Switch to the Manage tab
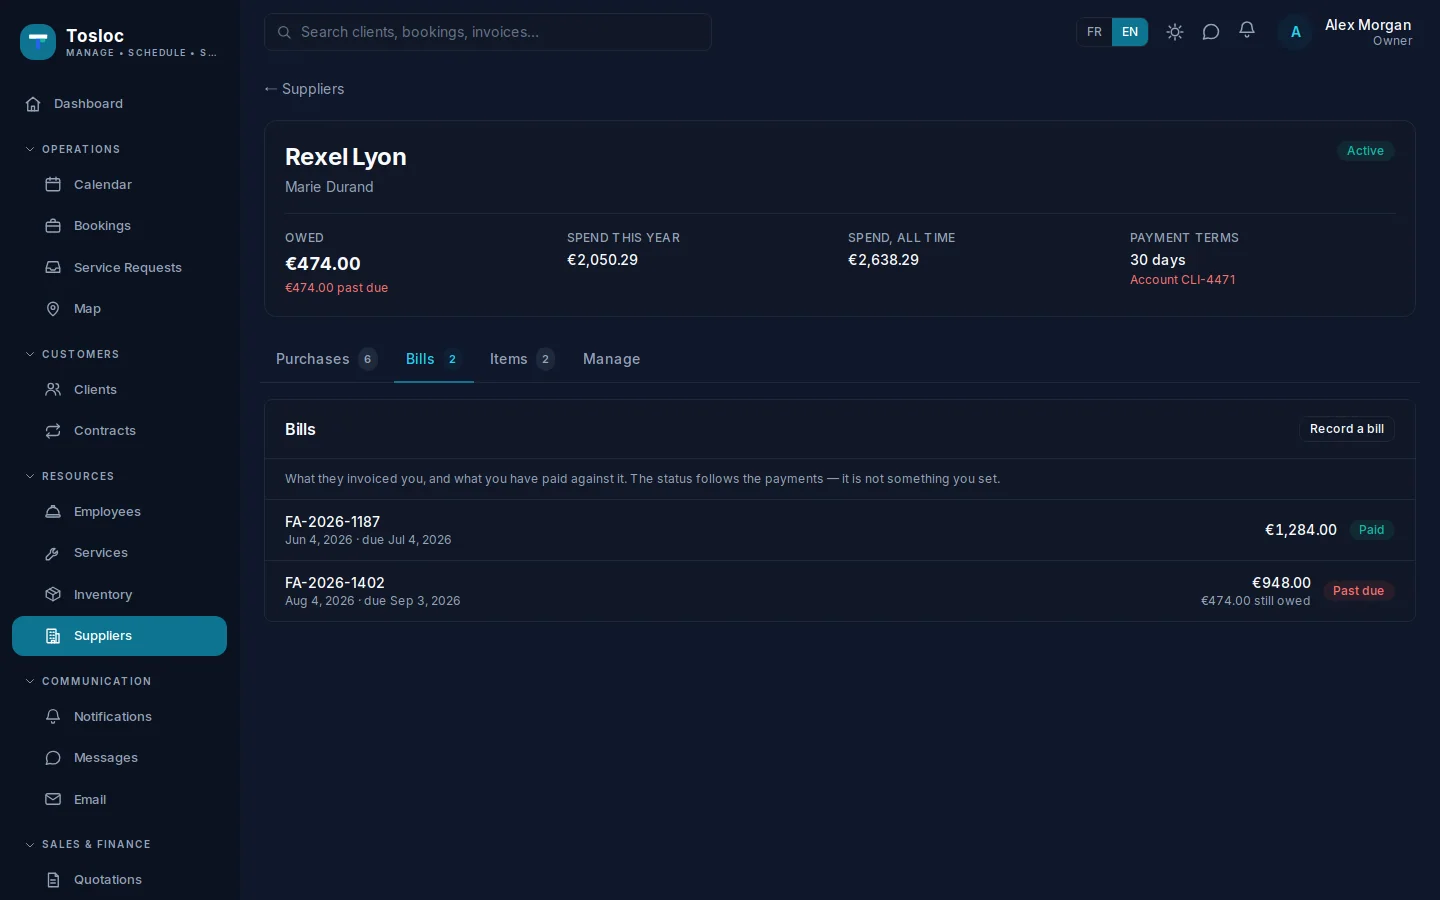This screenshot has width=1440, height=900. point(612,359)
